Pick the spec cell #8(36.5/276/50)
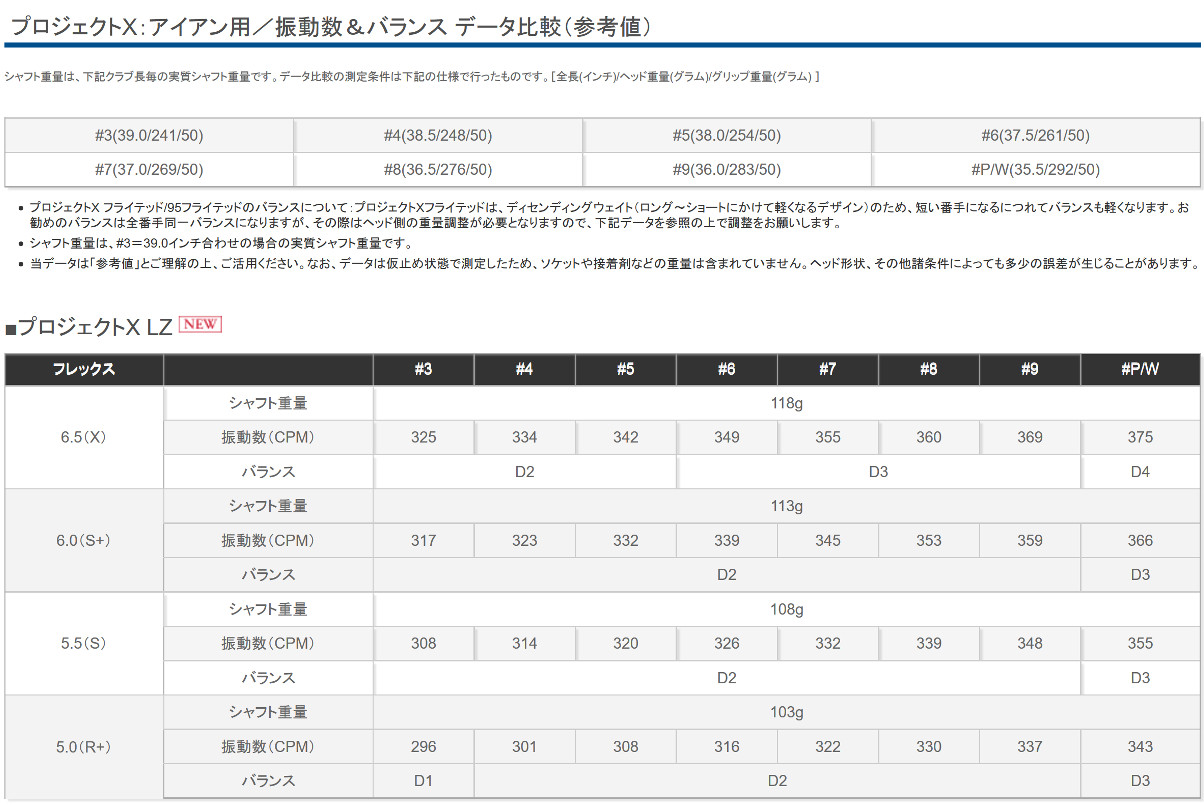 click(x=438, y=170)
